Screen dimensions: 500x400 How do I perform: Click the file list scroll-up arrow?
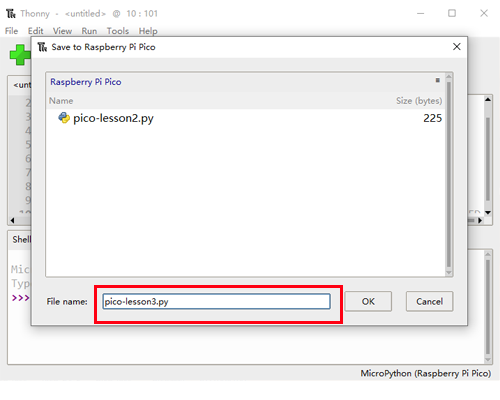[449, 77]
